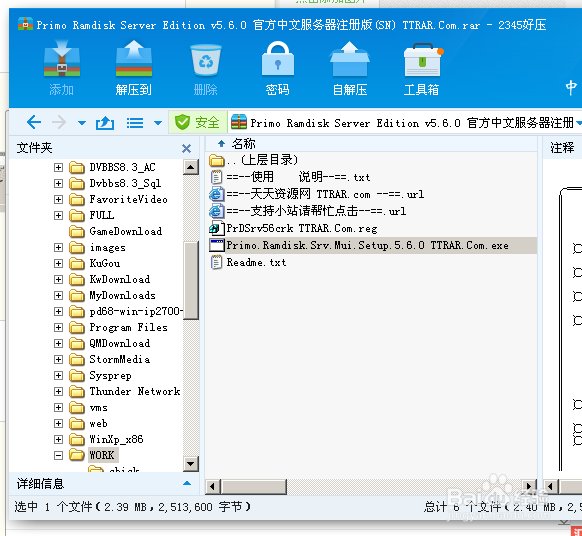Screen dimensions: 582x536
Task: Select the WORK folder label
Action: pyautogui.click(x=102, y=455)
